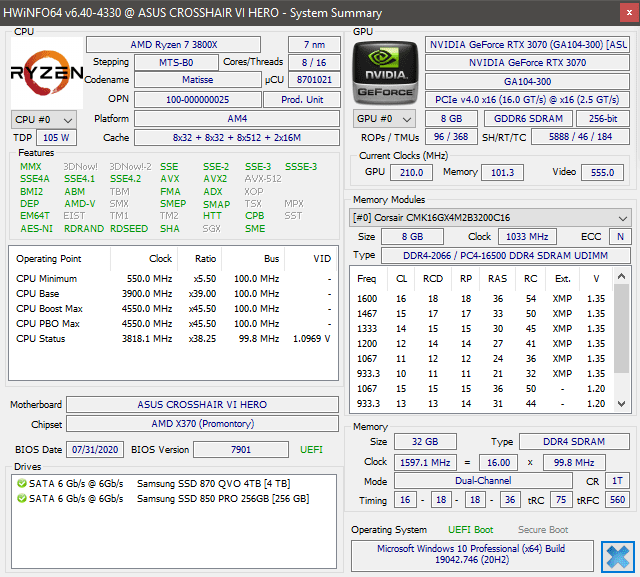This screenshot has height=577, width=640.
Task: Click the 5888 / 46 / 184 shader field
Action: click(x=580, y=137)
